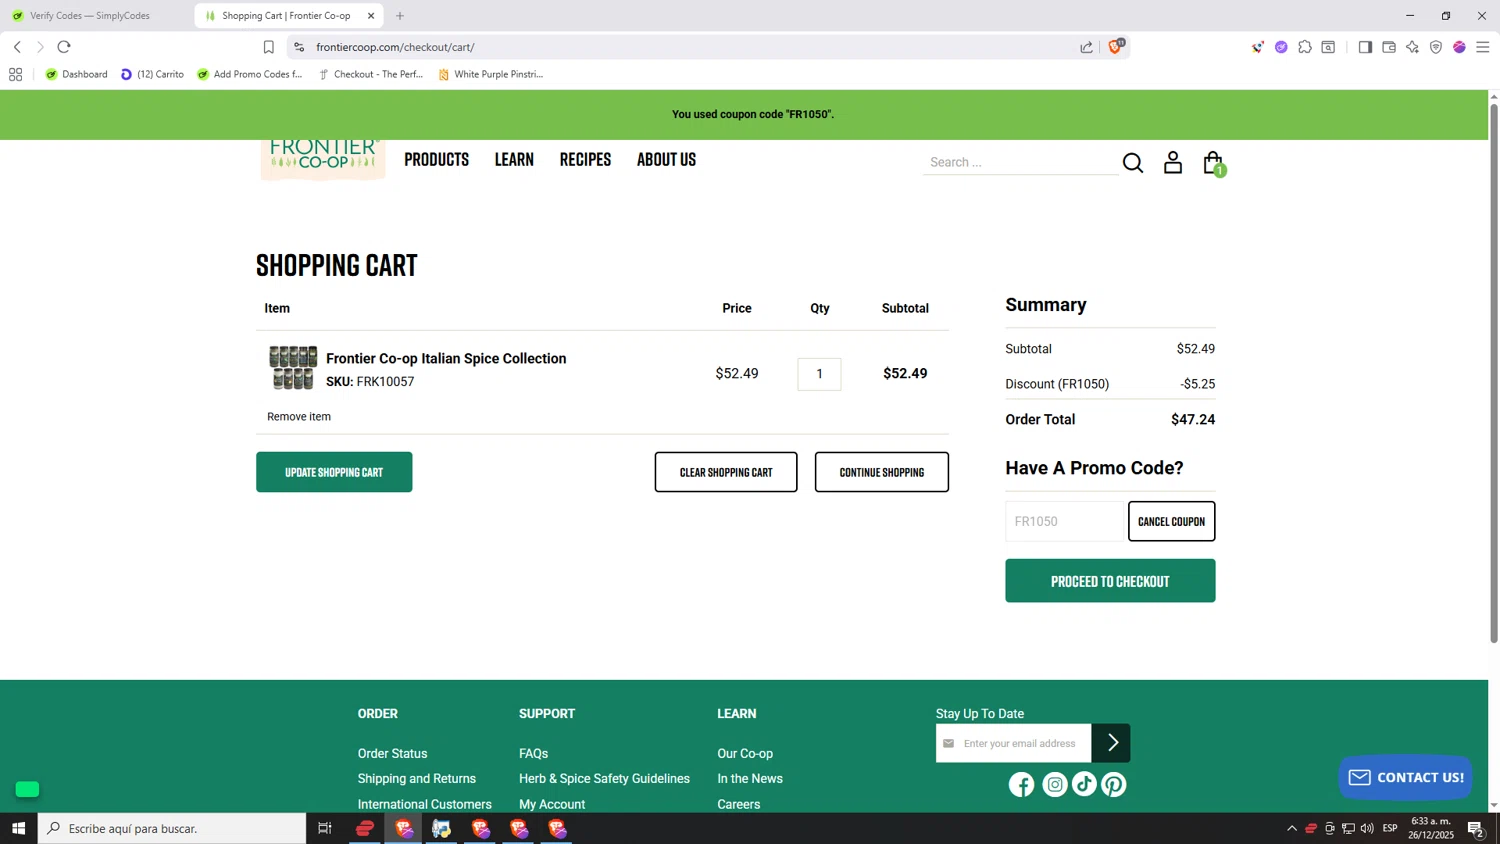Image resolution: width=1500 pixels, height=844 pixels.
Task: Open the (12) Carrito bookmark
Action: [152, 74]
